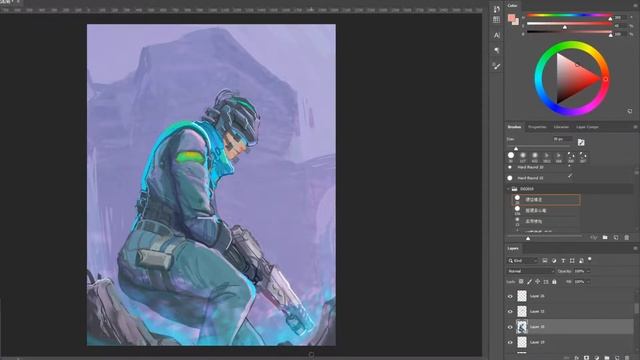
Task: Filter layers by pixel layers icon
Action: (x=545, y=260)
